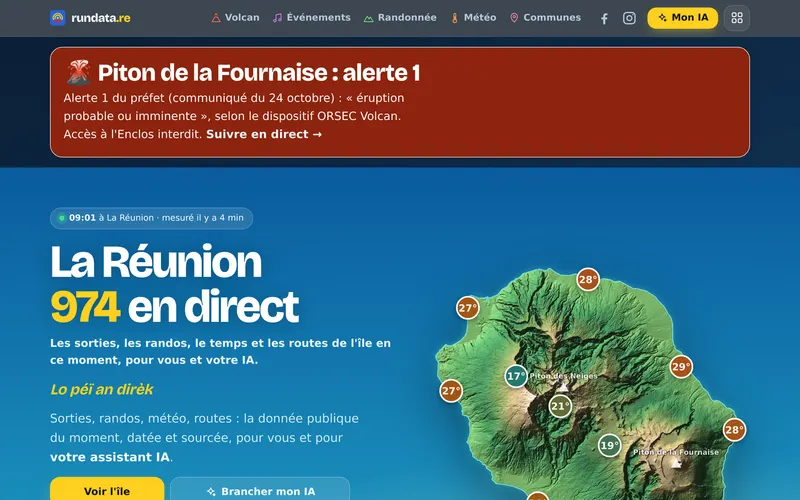The height and width of the screenshot is (500, 800).
Task: Click the Piton de la Fournaise summit triangle
Action: click(x=676, y=463)
